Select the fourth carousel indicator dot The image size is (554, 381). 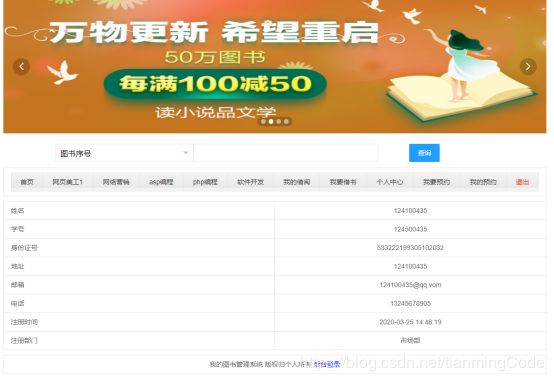[287, 122]
